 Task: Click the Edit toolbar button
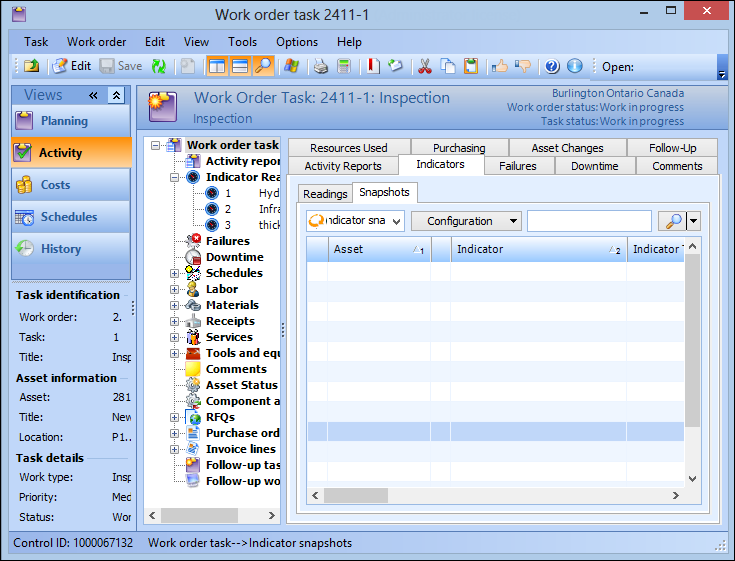tap(71, 66)
